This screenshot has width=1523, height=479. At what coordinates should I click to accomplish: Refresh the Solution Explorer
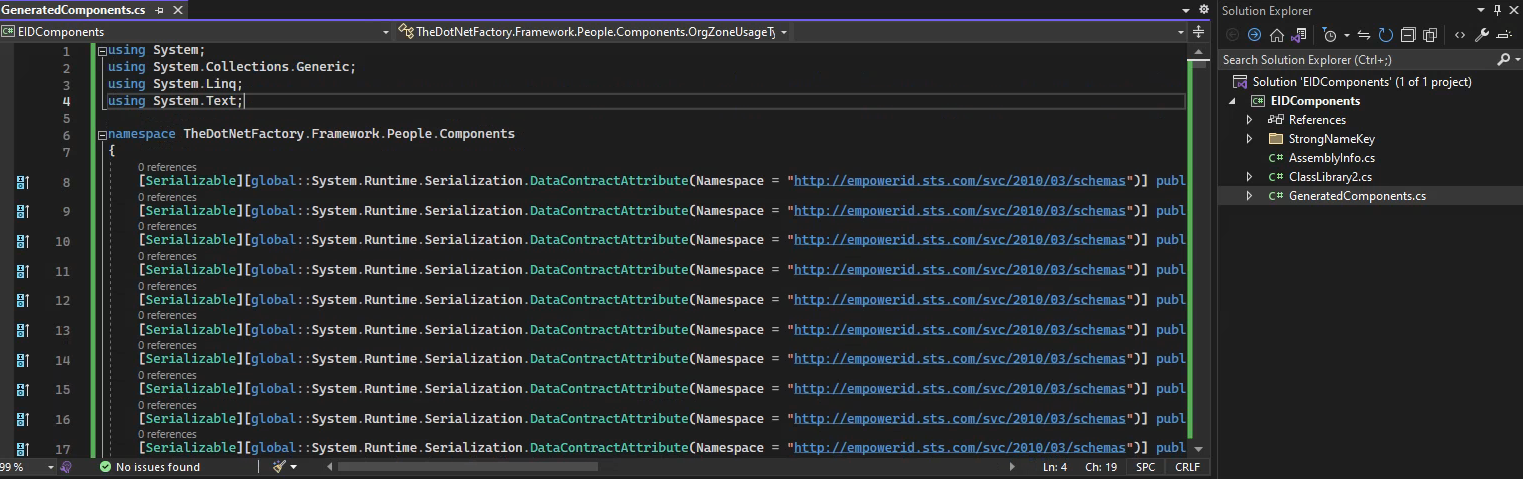pos(1386,34)
